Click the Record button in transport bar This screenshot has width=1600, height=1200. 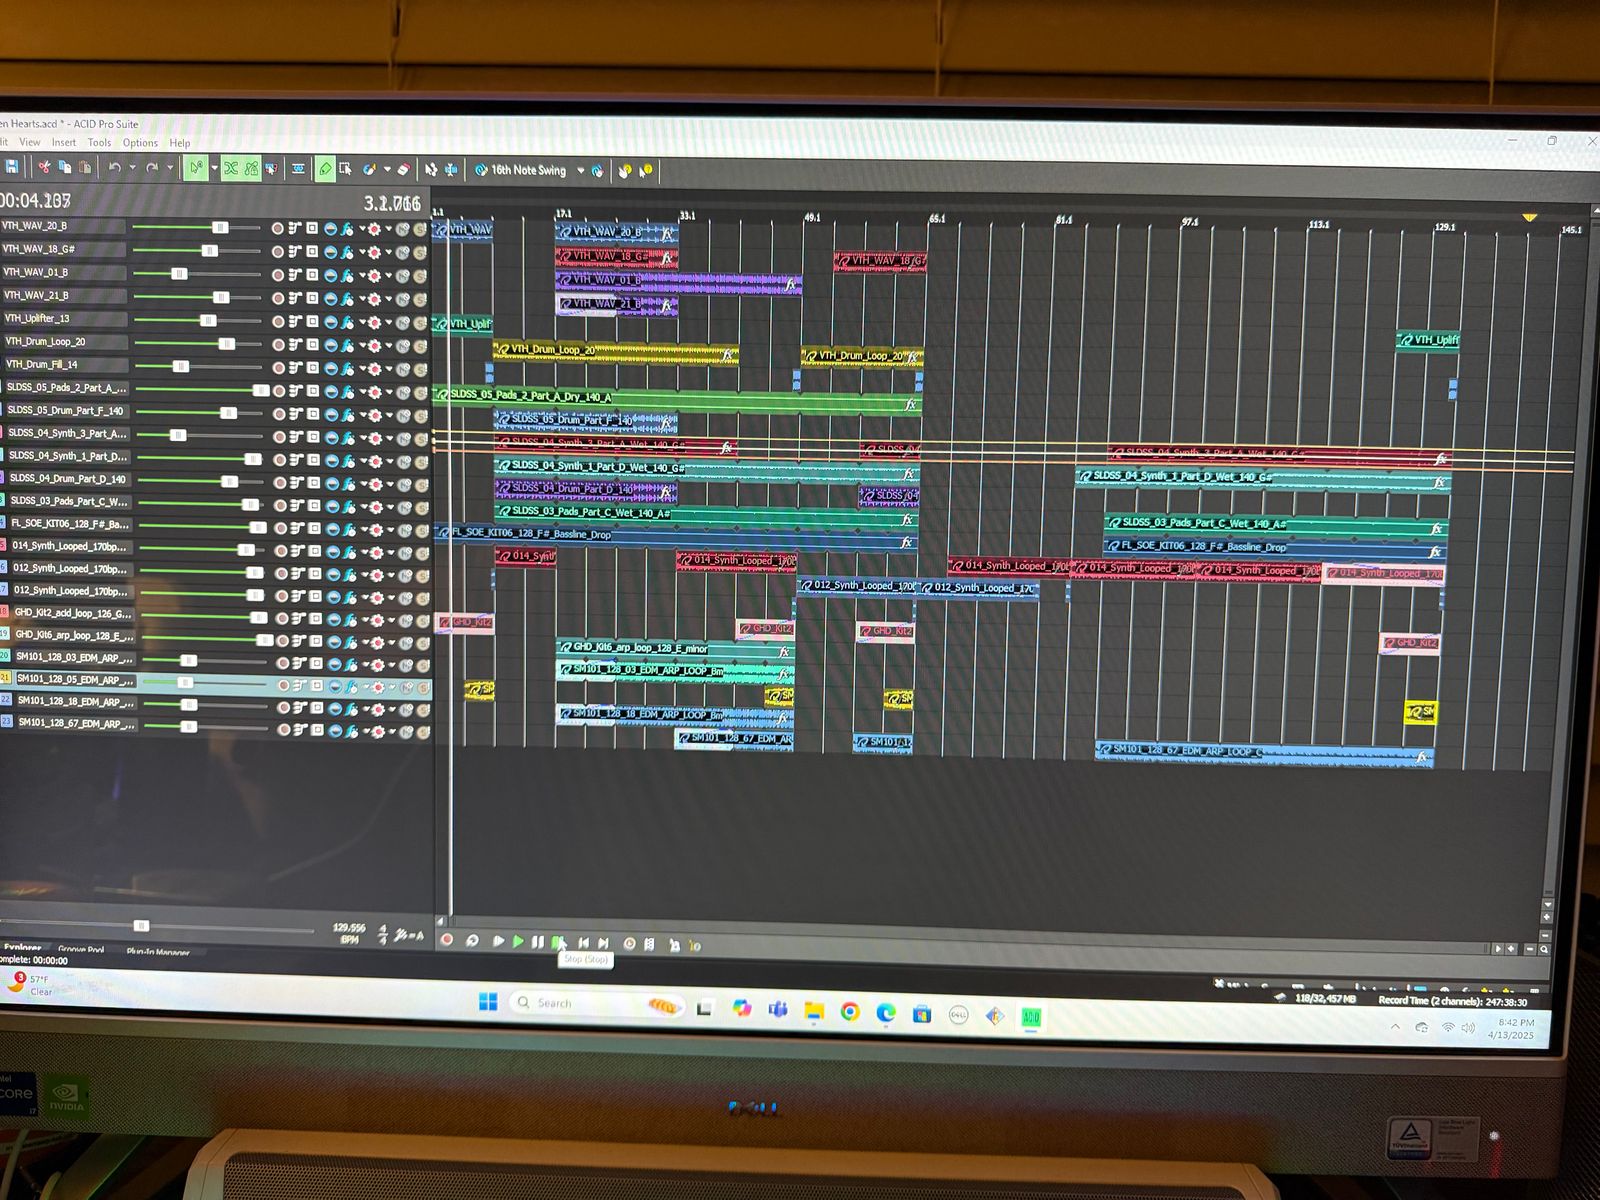447,941
